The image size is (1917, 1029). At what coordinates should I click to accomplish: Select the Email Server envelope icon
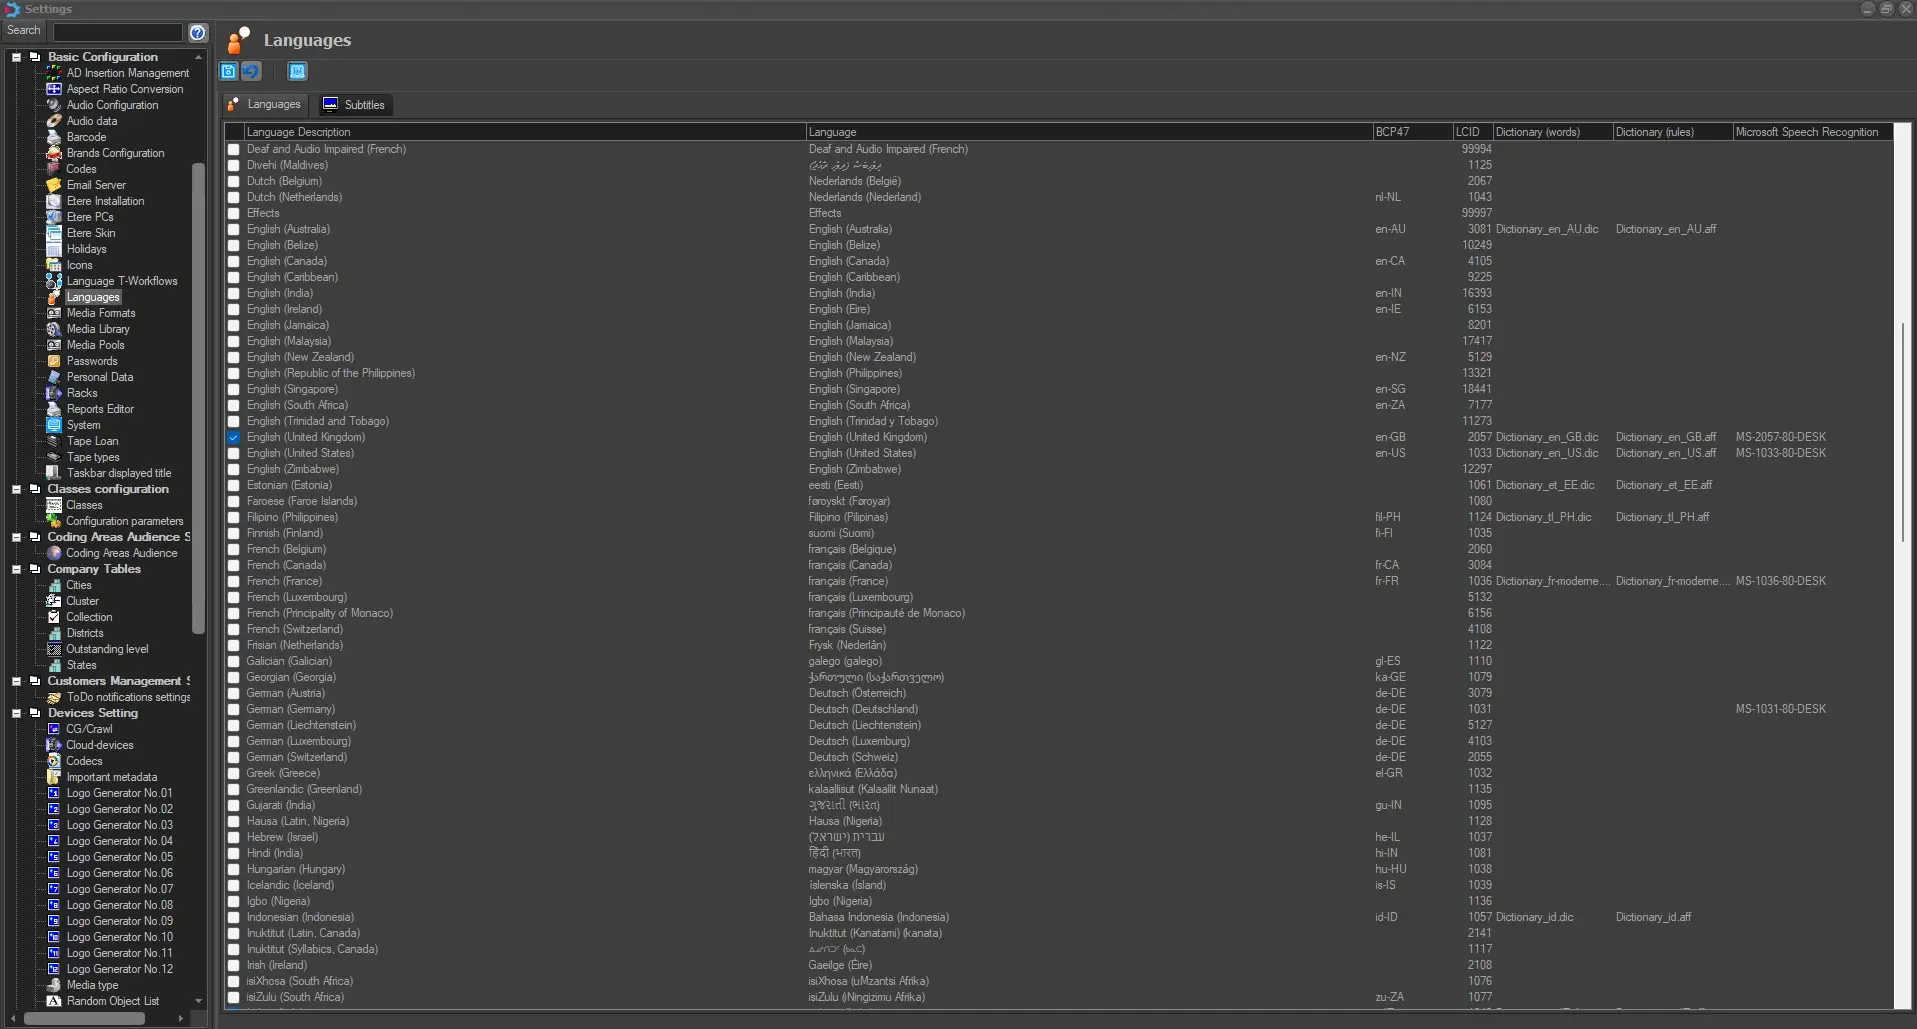coord(54,185)
